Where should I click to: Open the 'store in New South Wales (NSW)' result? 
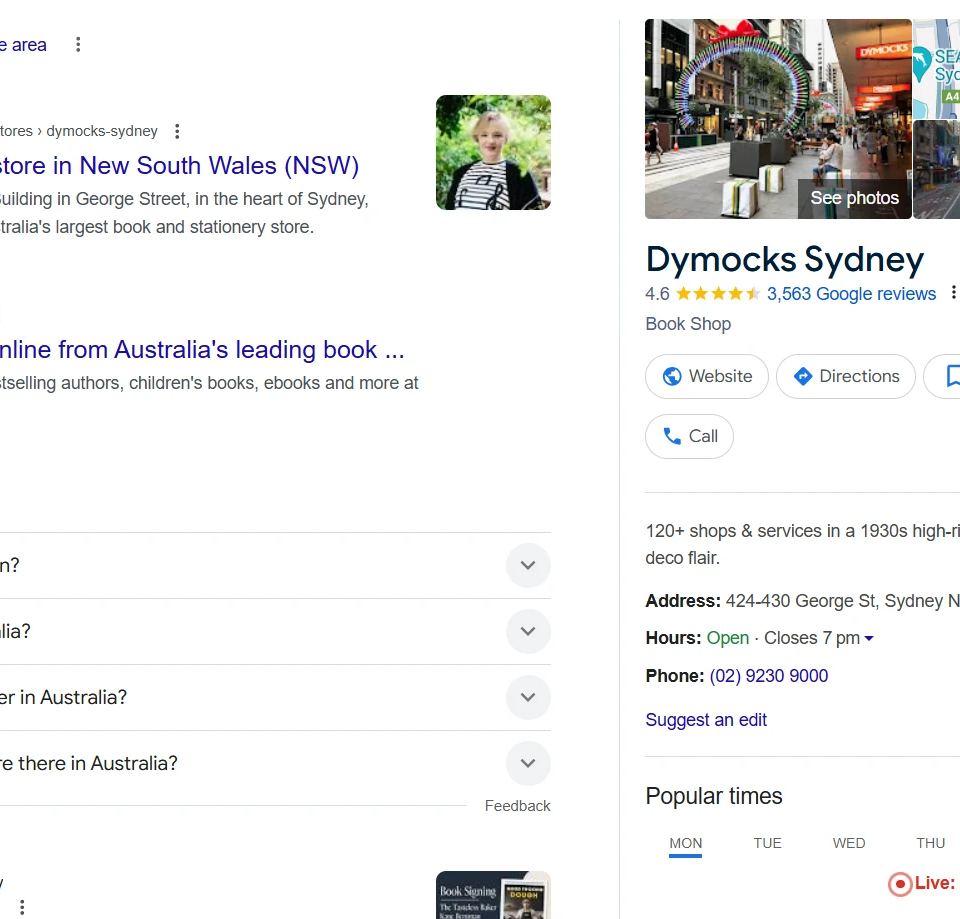point(179,165)
